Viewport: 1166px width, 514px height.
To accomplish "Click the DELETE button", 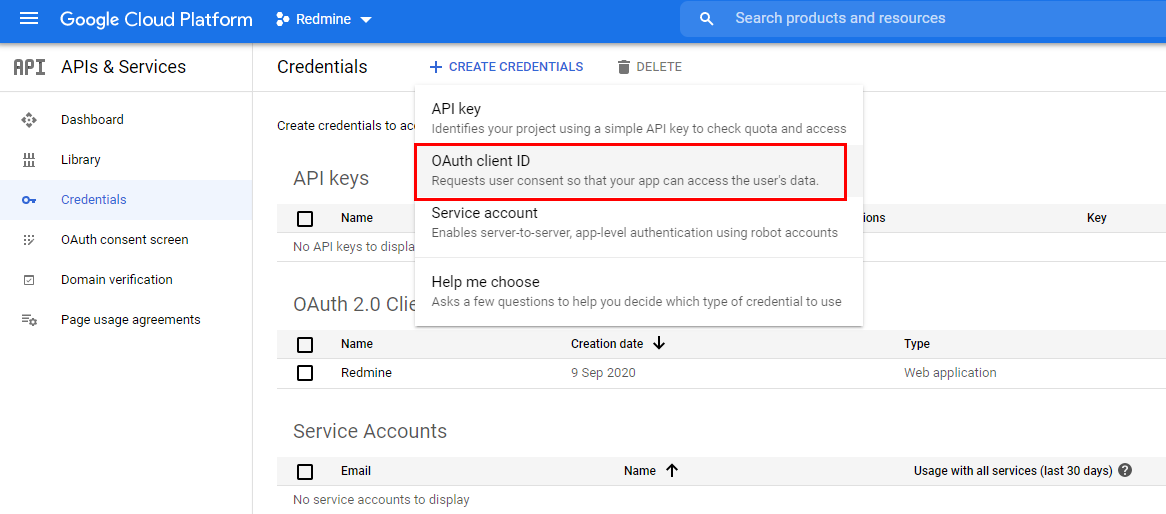I will coord(649,67).
